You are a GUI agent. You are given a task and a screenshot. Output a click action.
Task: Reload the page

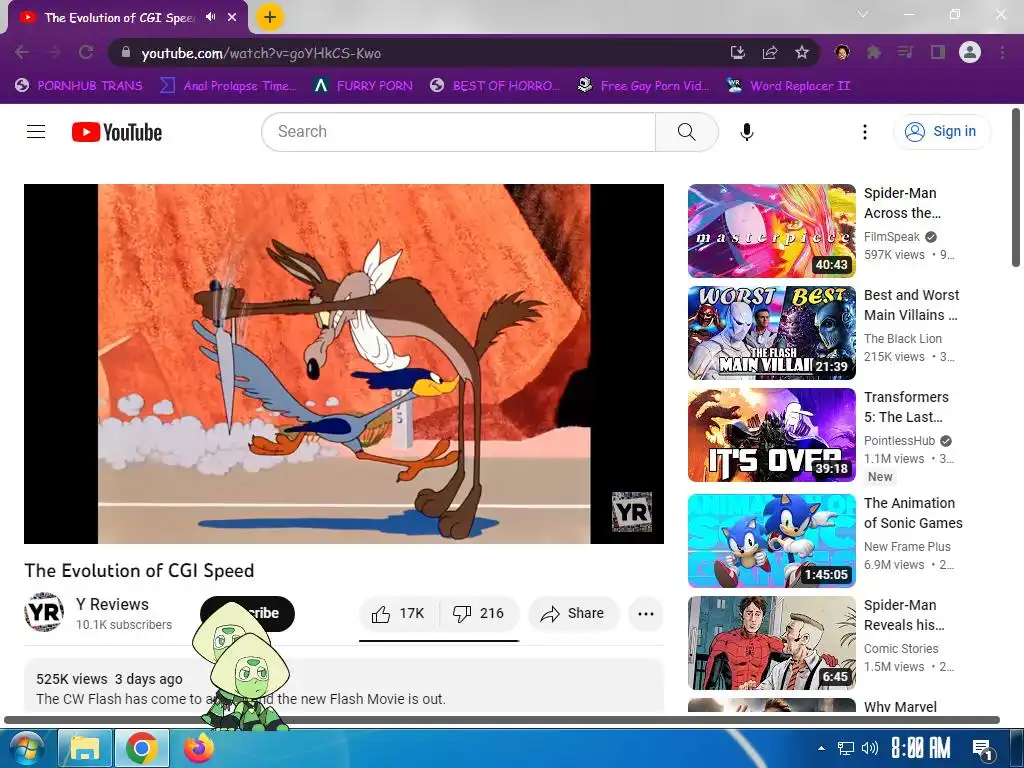click(86, 53)
